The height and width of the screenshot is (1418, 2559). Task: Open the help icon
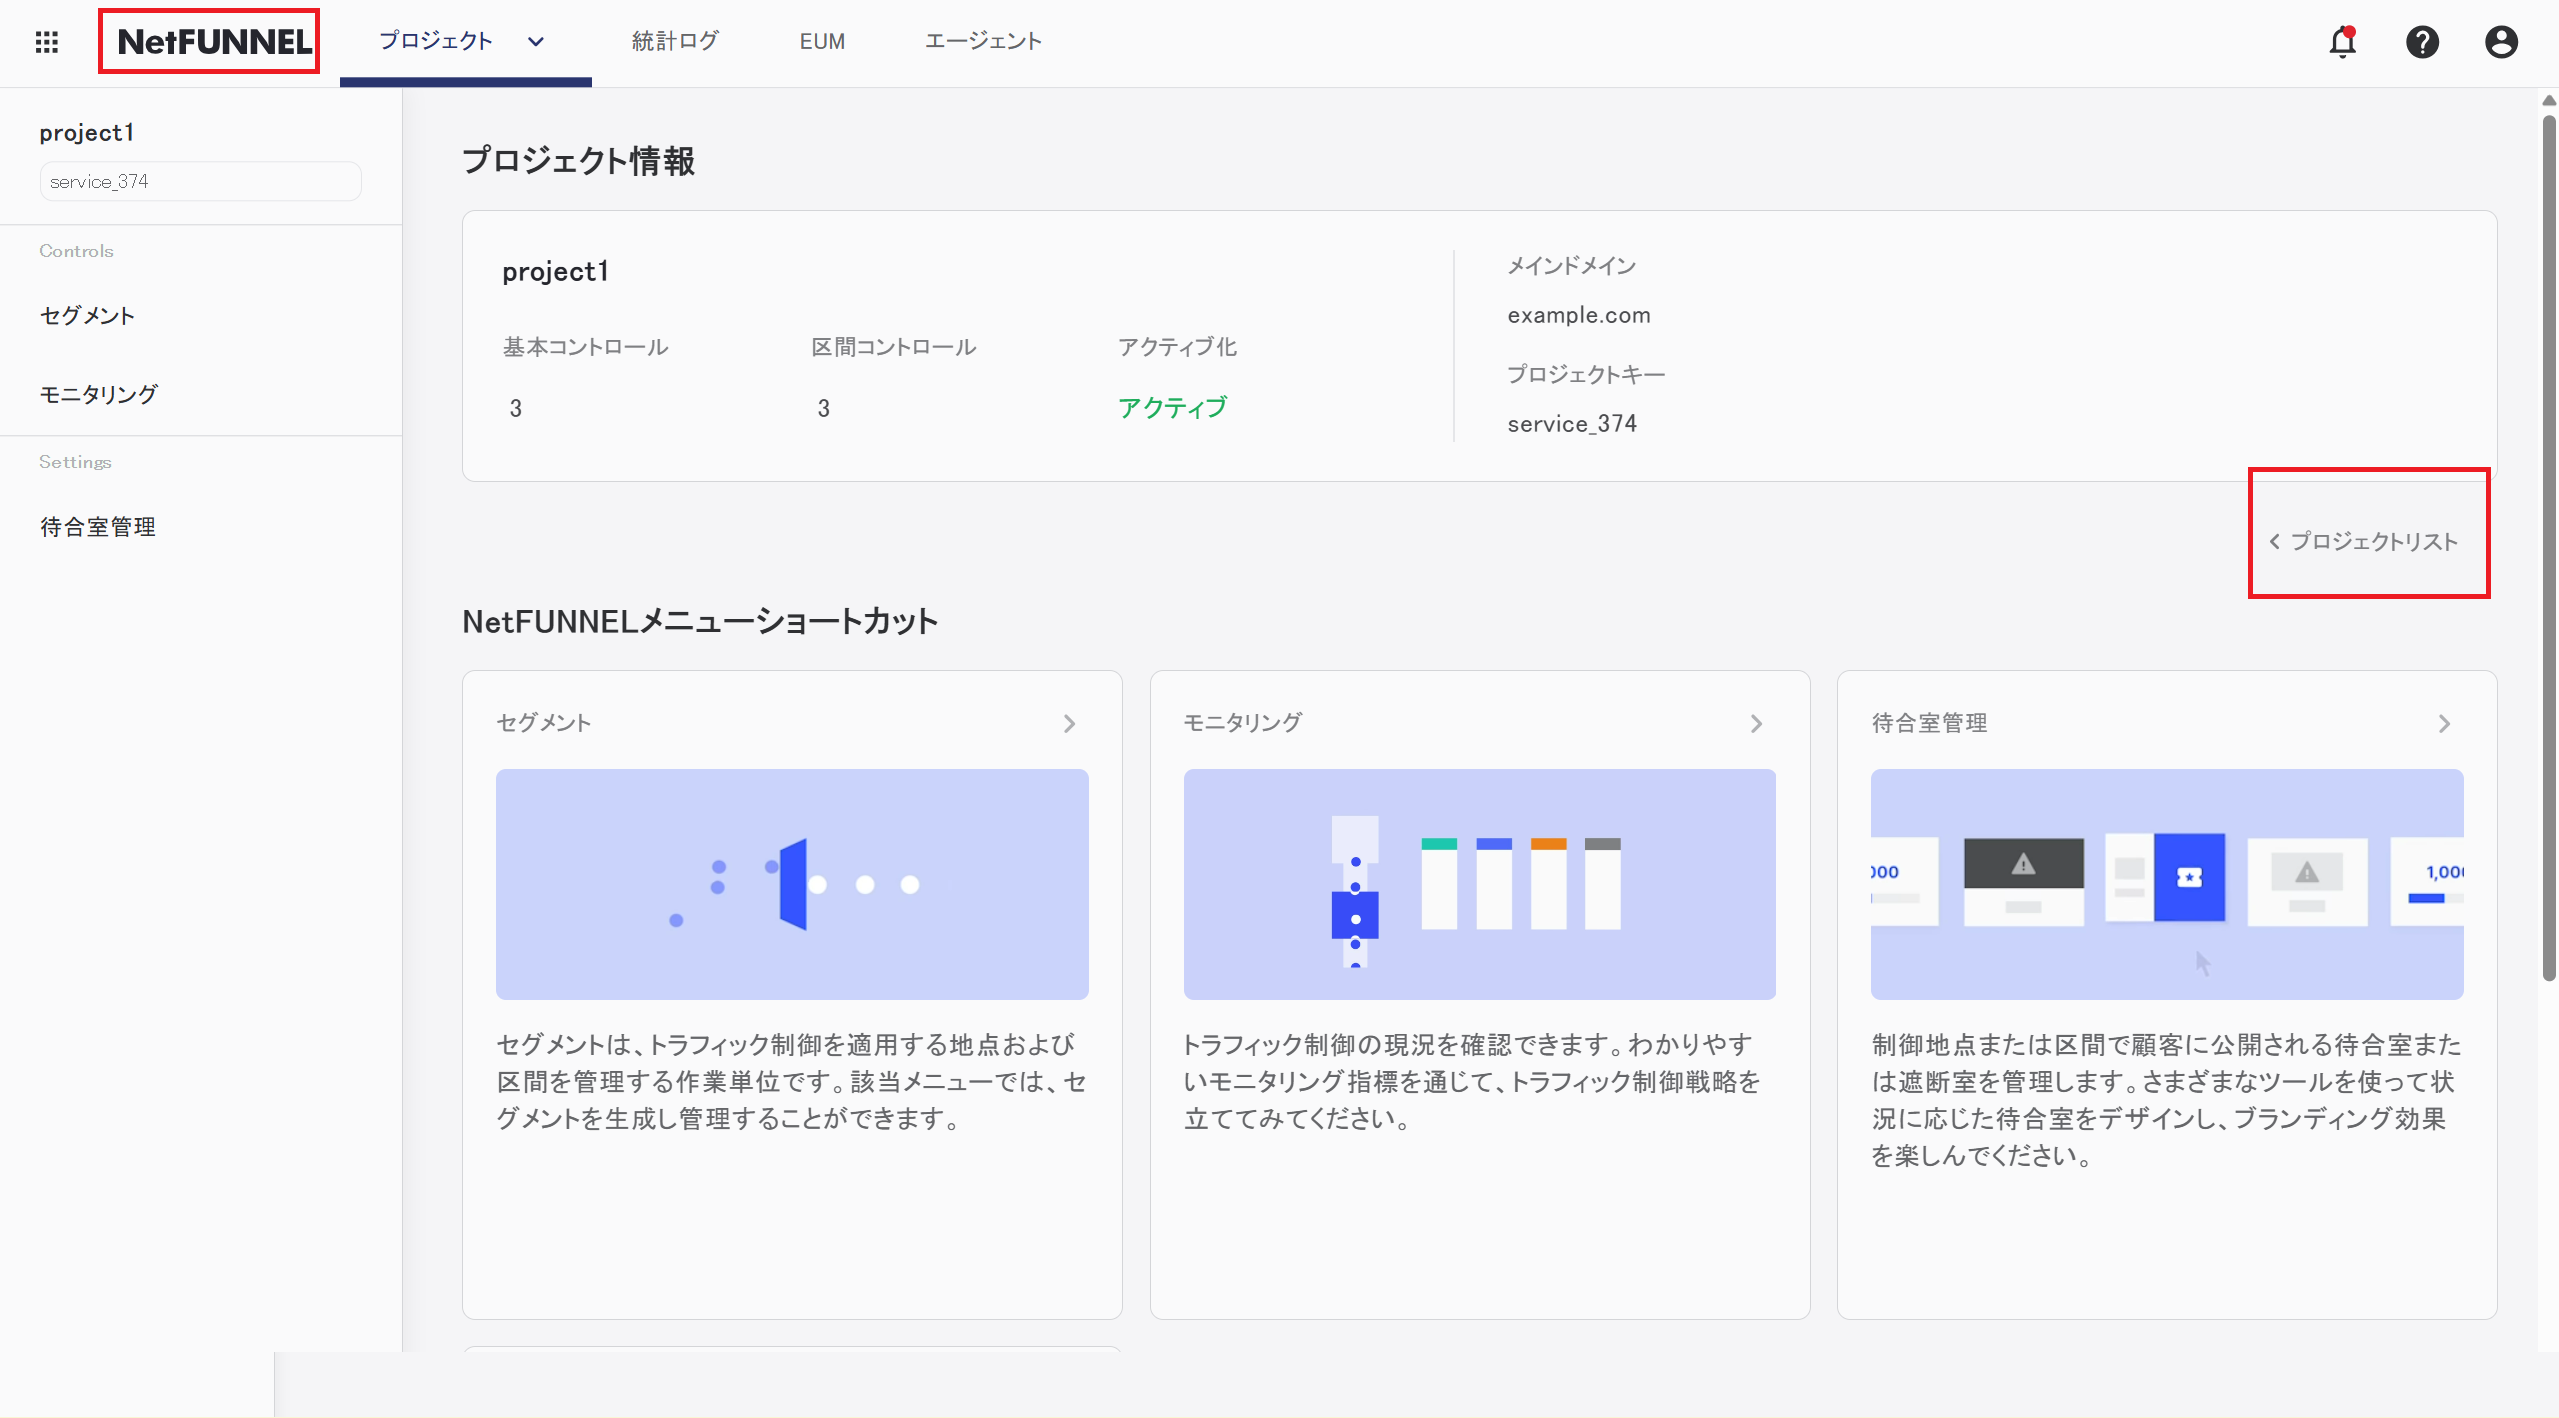2422,42
